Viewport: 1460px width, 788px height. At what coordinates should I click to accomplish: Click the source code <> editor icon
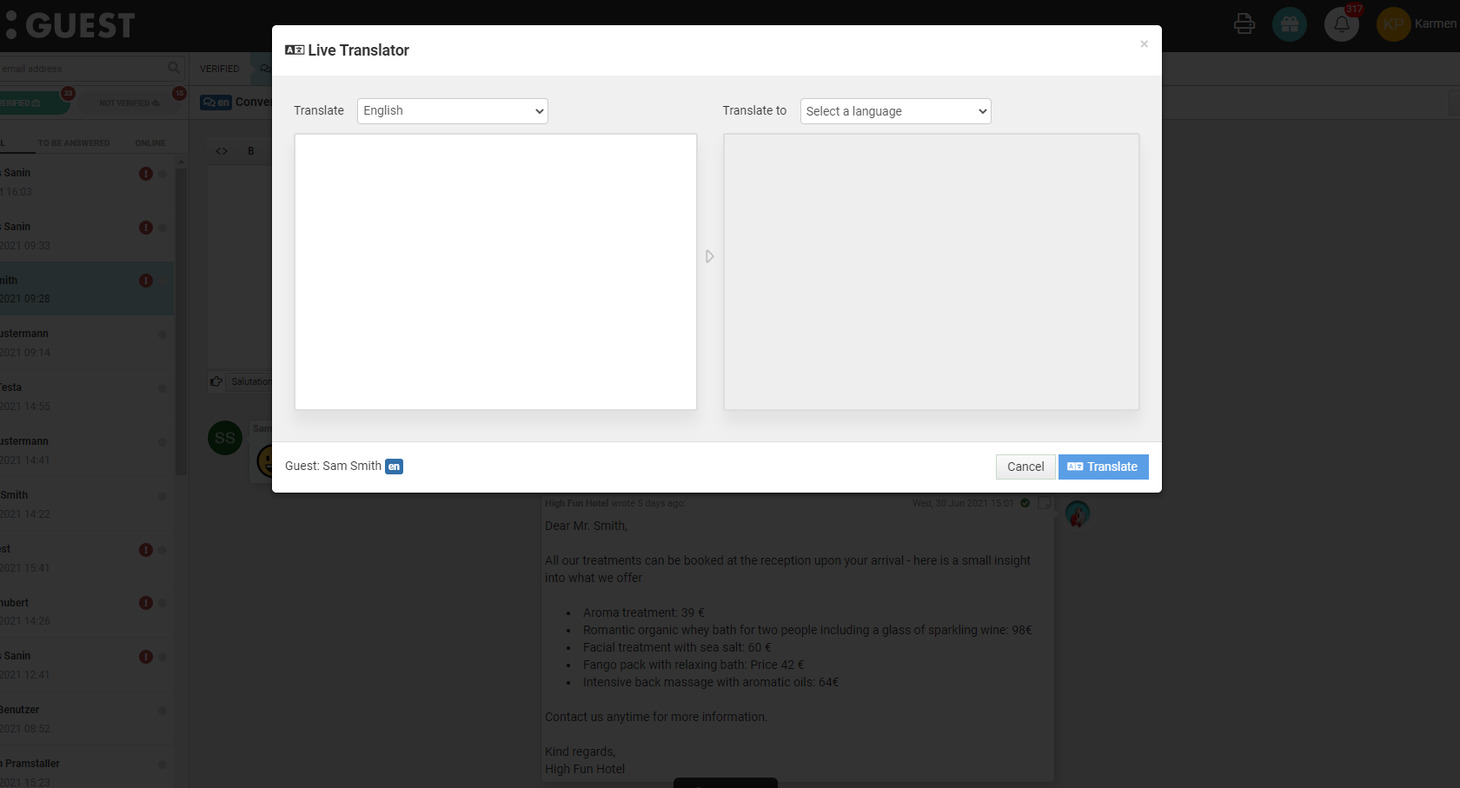pyautogui.click(x=222, y=151)
